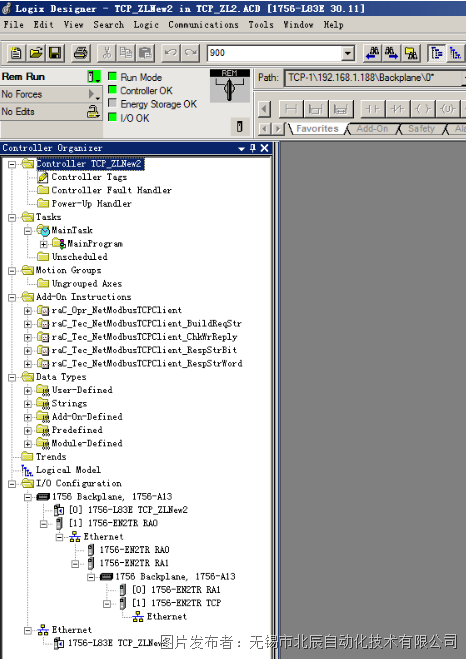Click the Copy toolbar icon
This screenshot has width=466, height=659.
pos(125,53)
